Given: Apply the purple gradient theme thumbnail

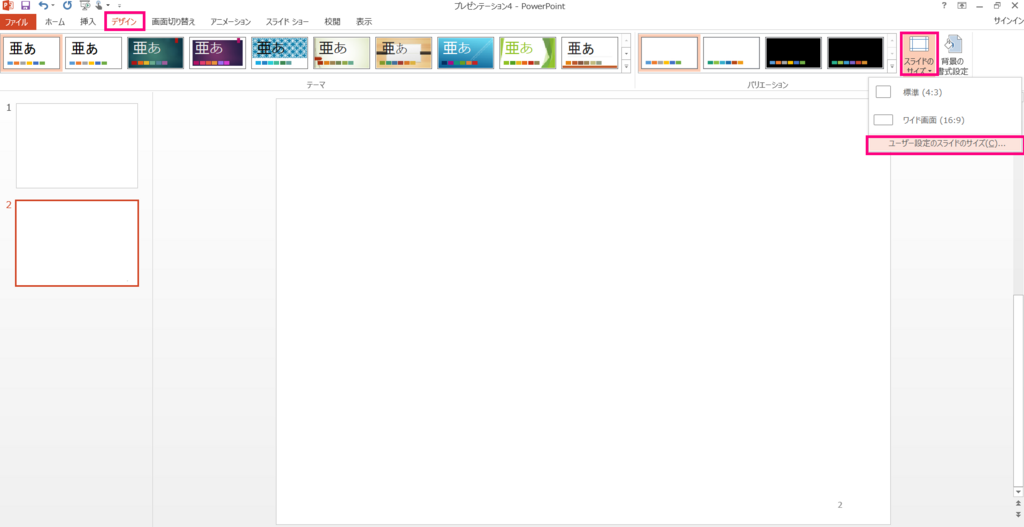Looking at the screenshot, I should click(217, 53).
